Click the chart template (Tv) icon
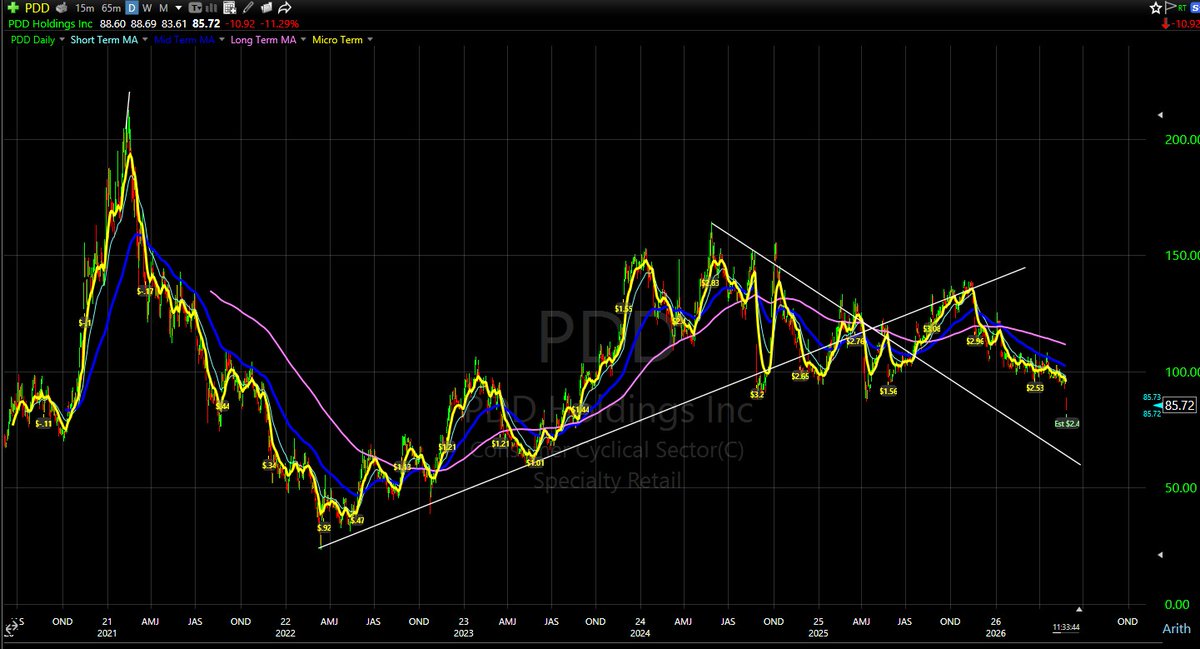 195,8
